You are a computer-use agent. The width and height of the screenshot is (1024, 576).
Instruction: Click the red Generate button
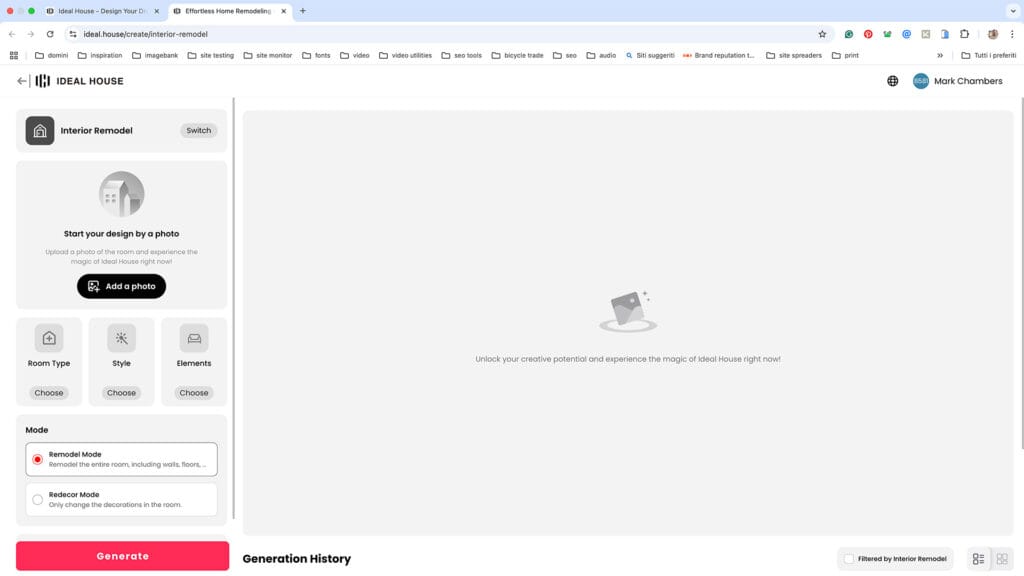[x=122, y=556]
